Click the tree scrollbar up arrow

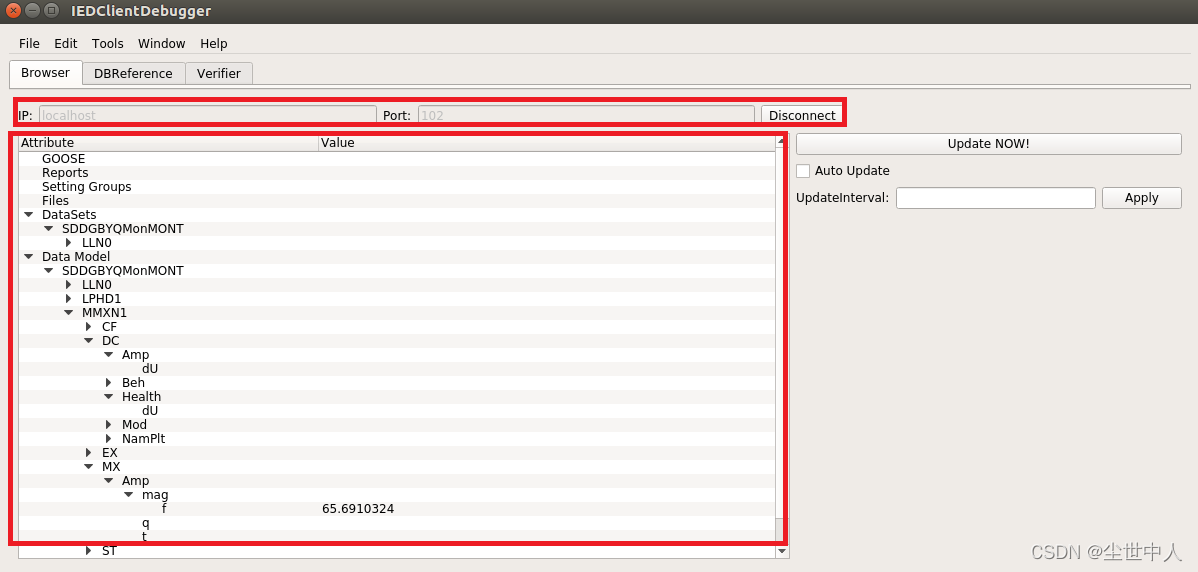click(x=782, y=141)
